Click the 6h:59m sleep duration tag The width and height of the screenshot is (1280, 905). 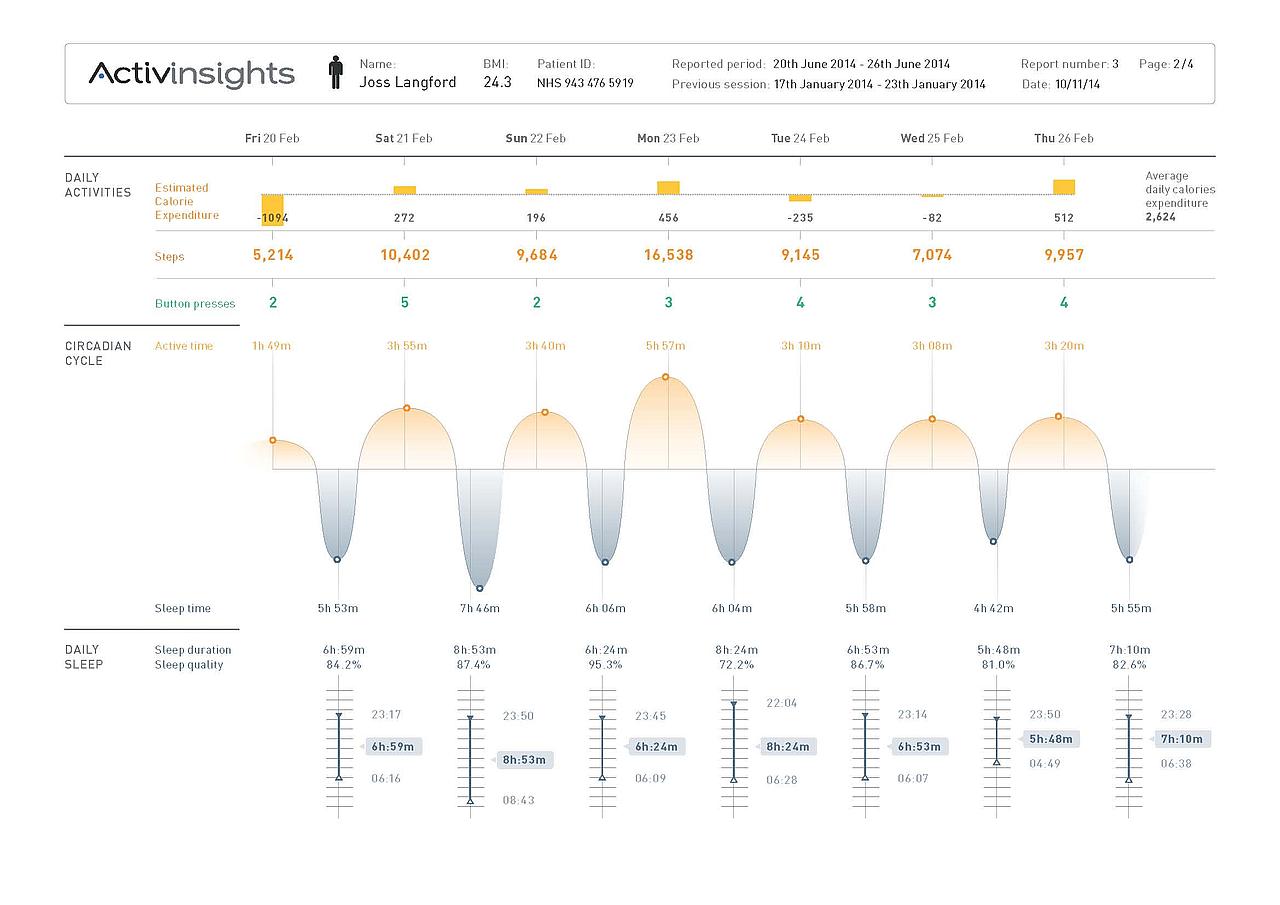(x=391, y=746)
